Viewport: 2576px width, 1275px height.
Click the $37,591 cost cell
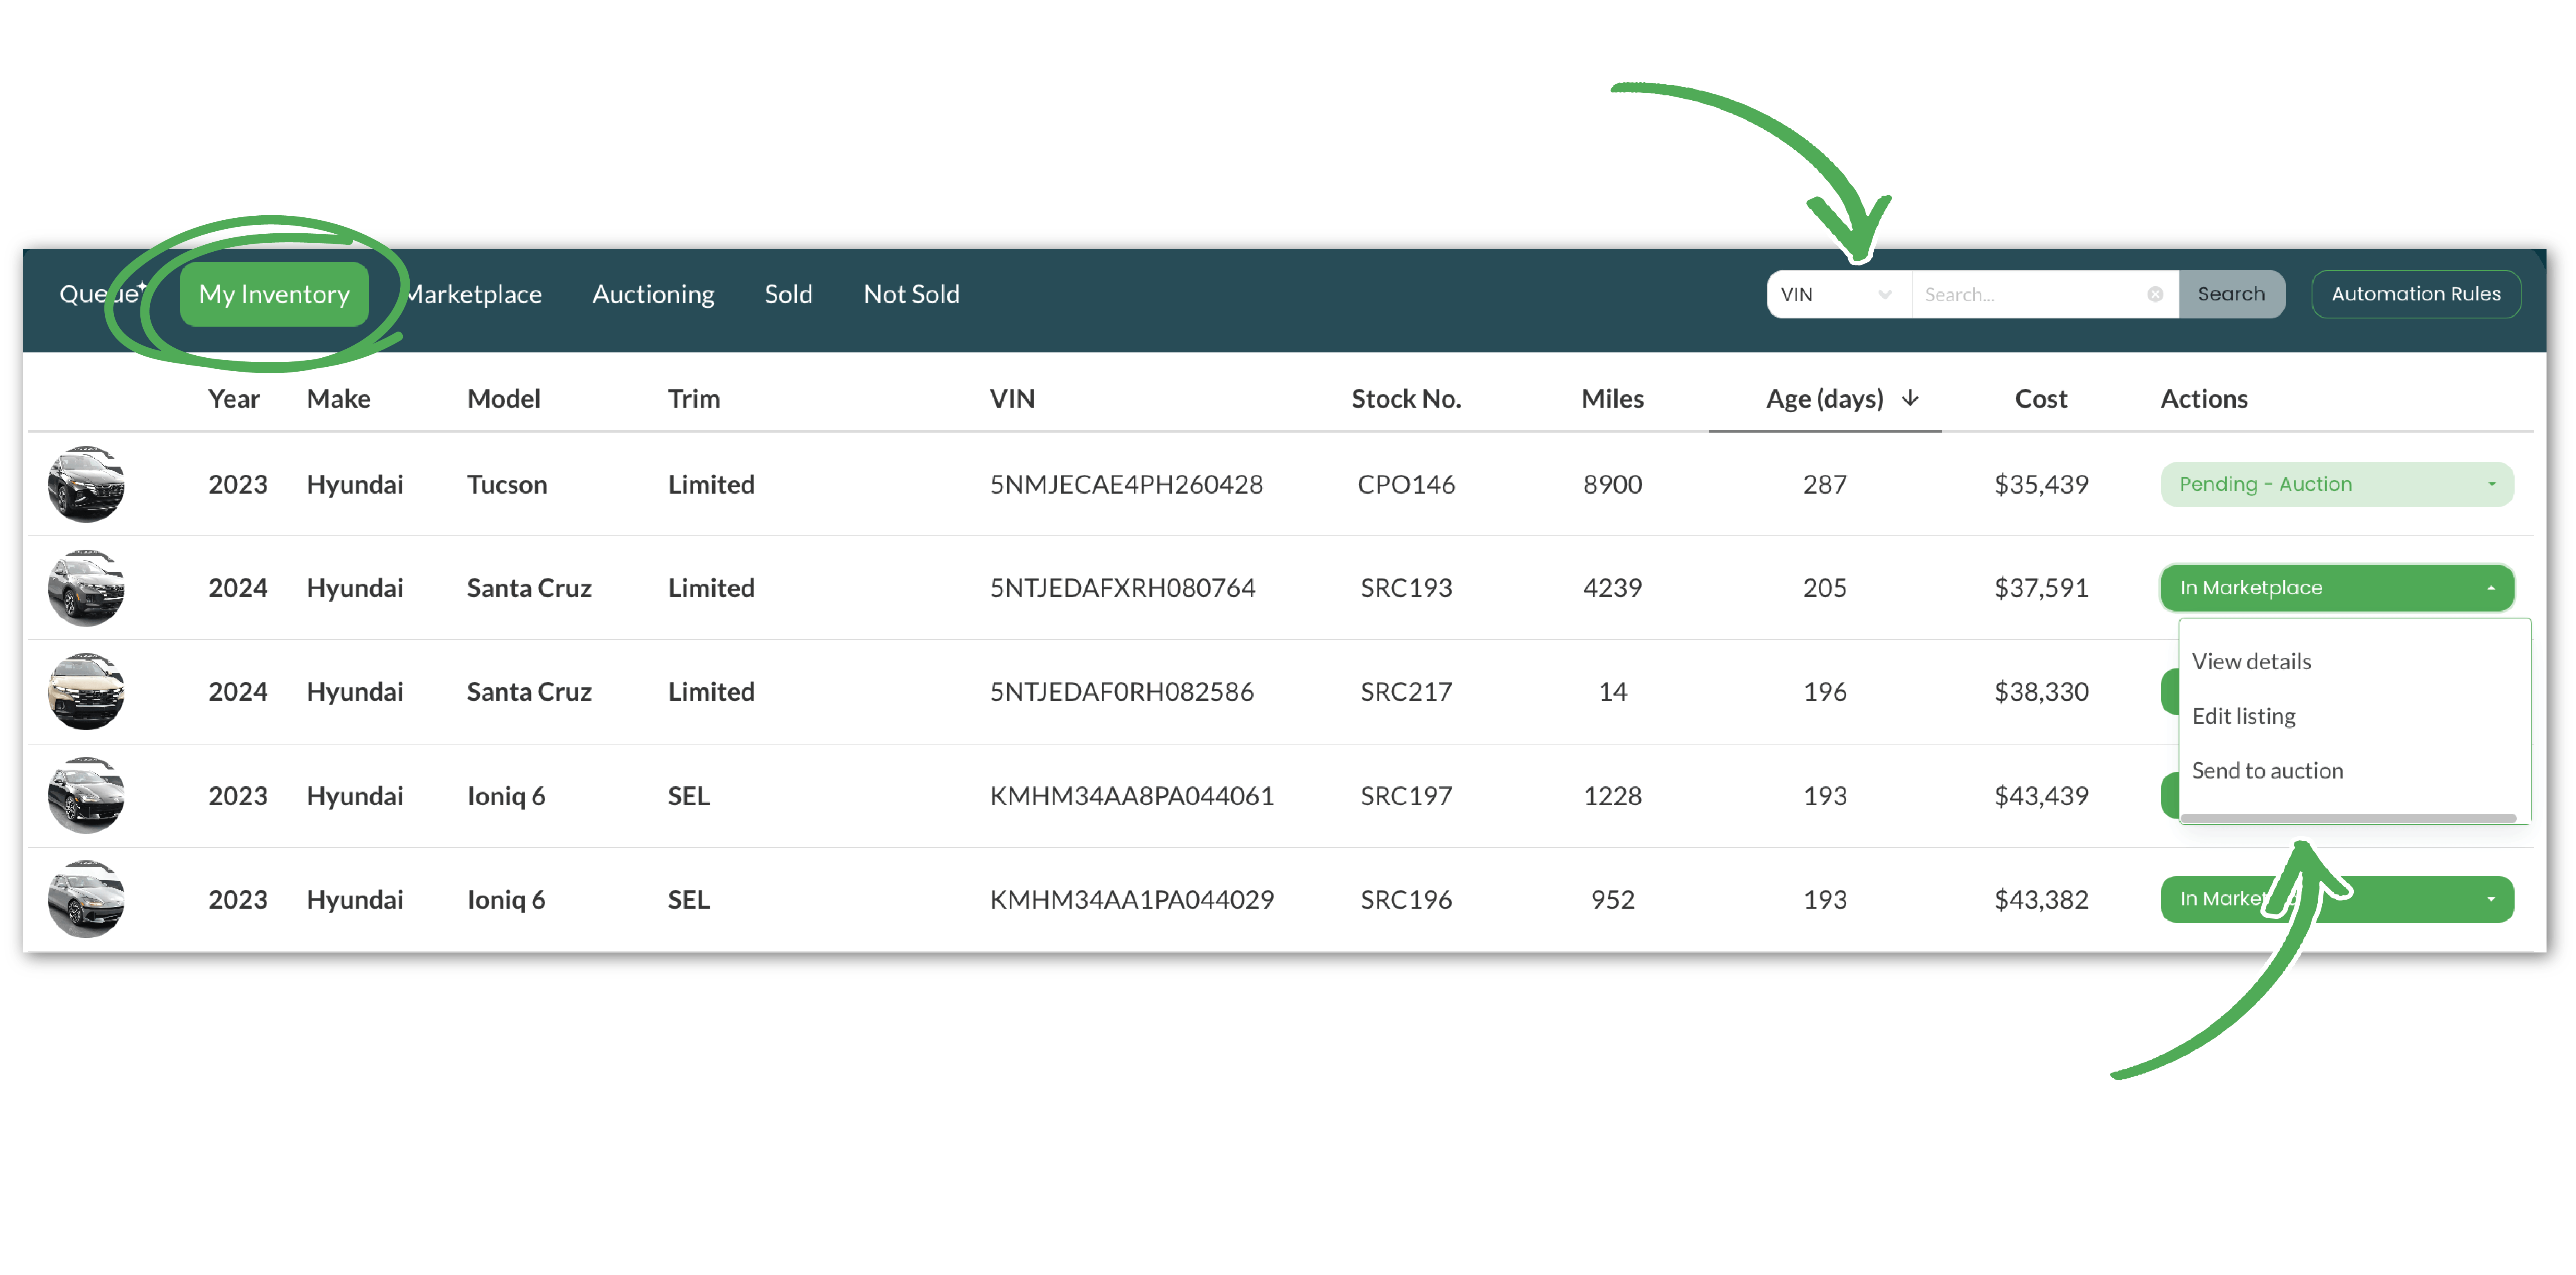[x=2041, y=588]
